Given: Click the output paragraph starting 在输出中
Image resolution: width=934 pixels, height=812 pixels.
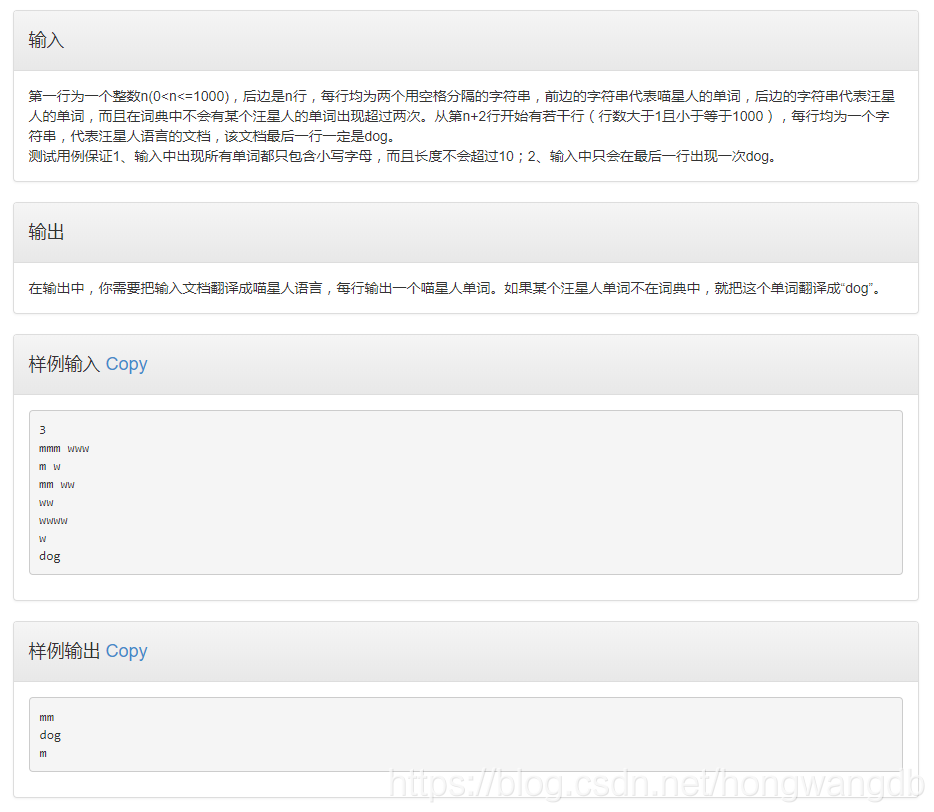Looking at the screenshot, I should click(456, 288).
